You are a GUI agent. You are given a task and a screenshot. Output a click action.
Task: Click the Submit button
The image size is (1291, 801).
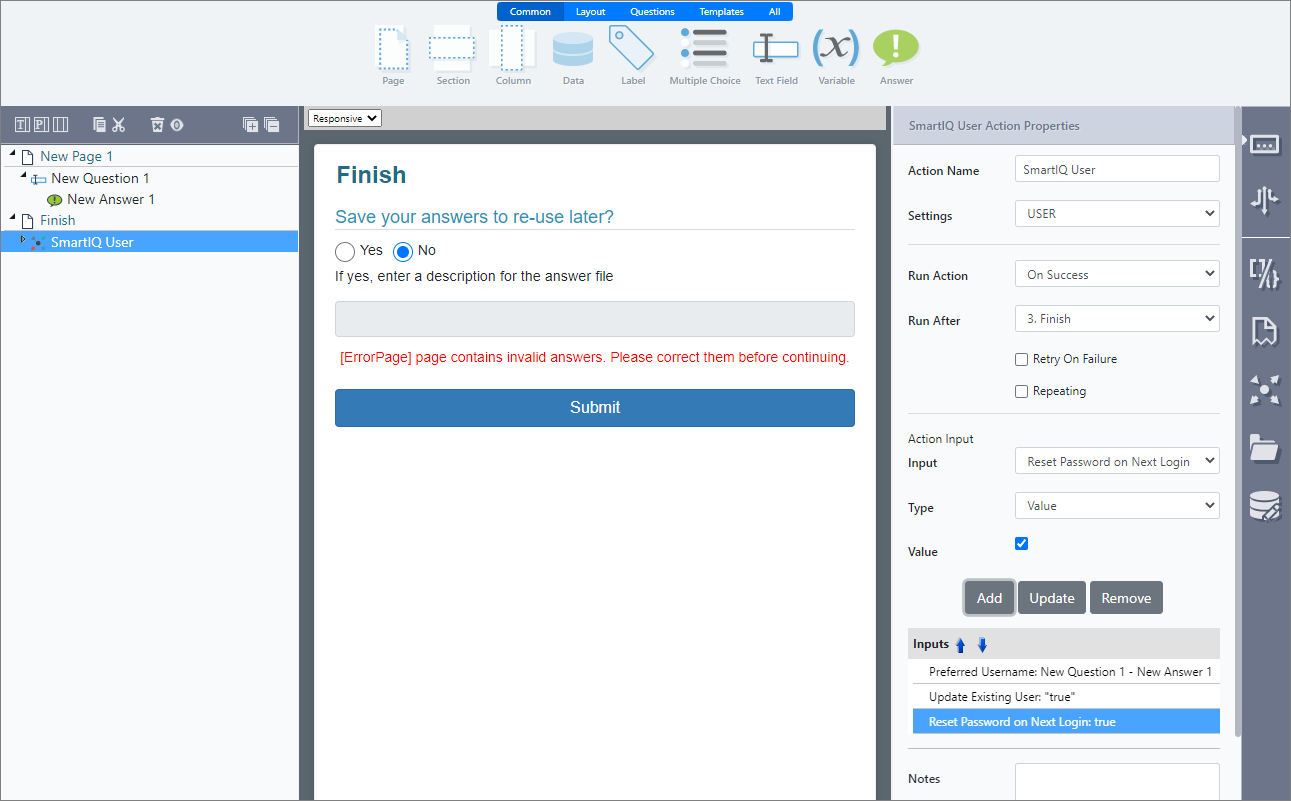point(595,408)
